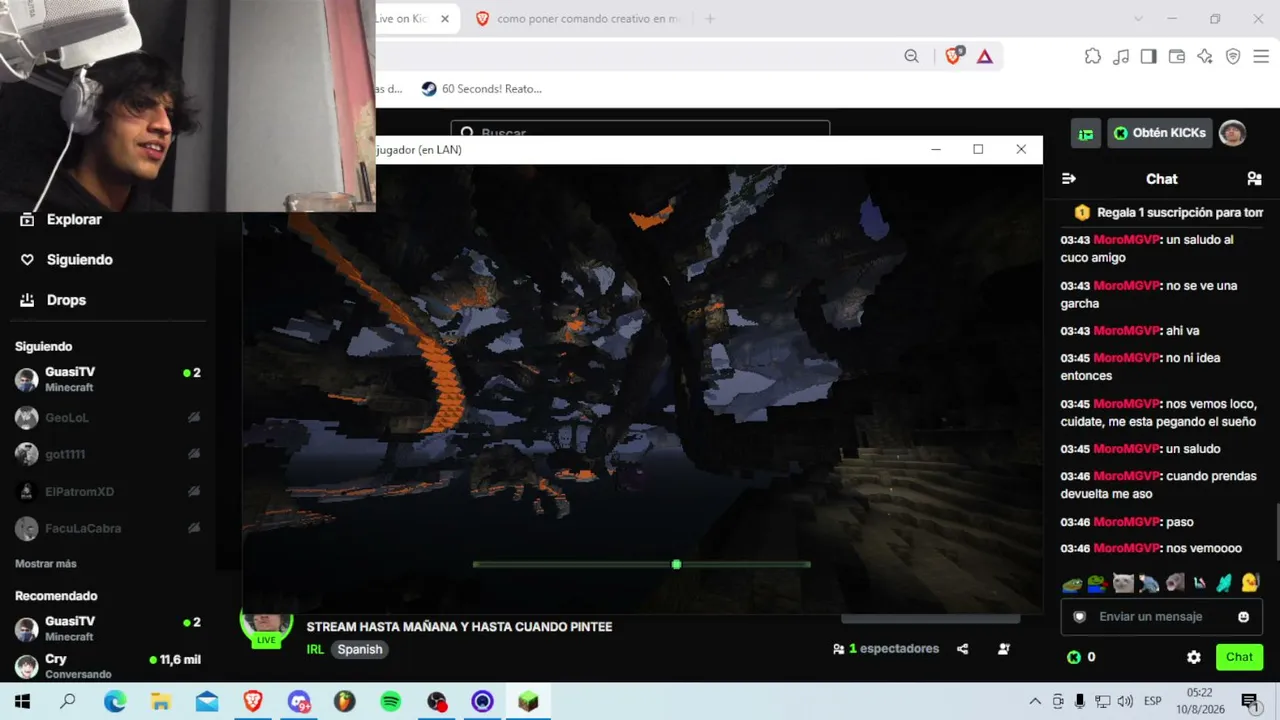Click the stream title STREAM HASTA MAÑANA
The height and width of the screenshot is (720, 1280).
coord(459,627)
